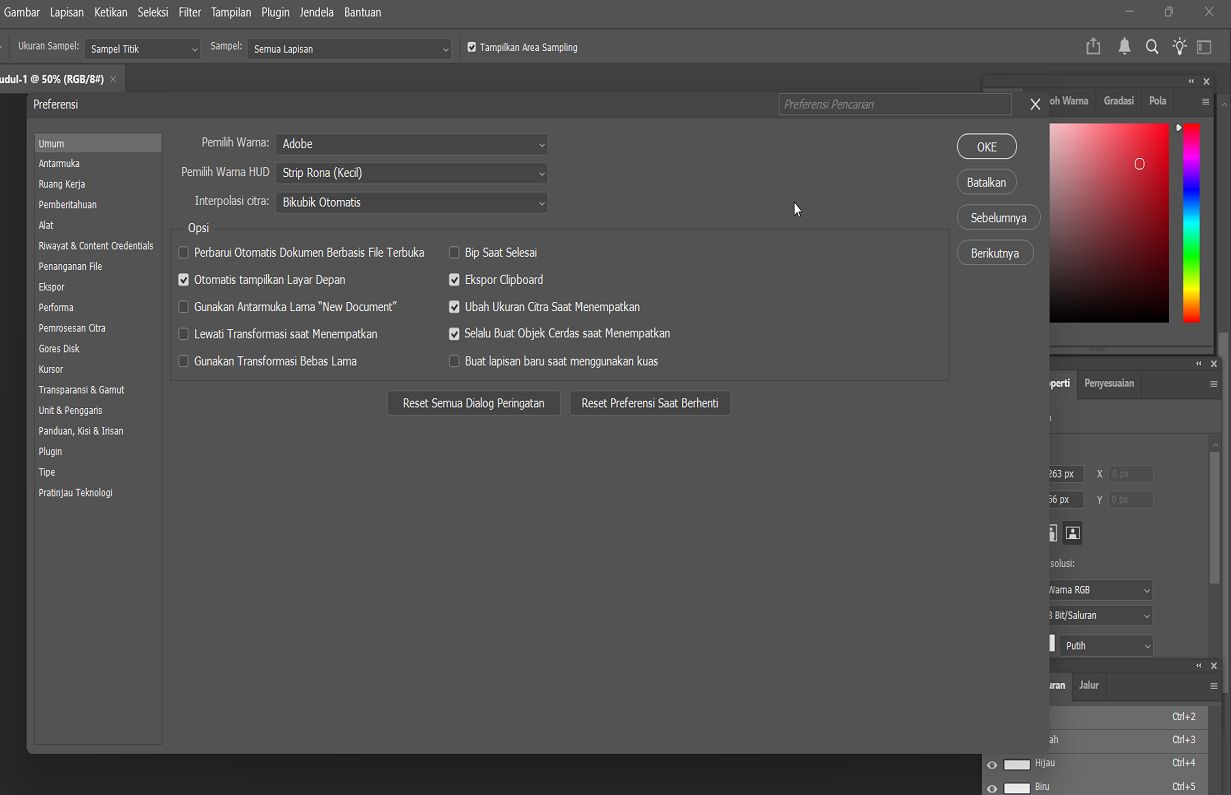Click Reset Semua Dialog Peringatan
This screenshot has width=1231, height=795.
point(473,403)
